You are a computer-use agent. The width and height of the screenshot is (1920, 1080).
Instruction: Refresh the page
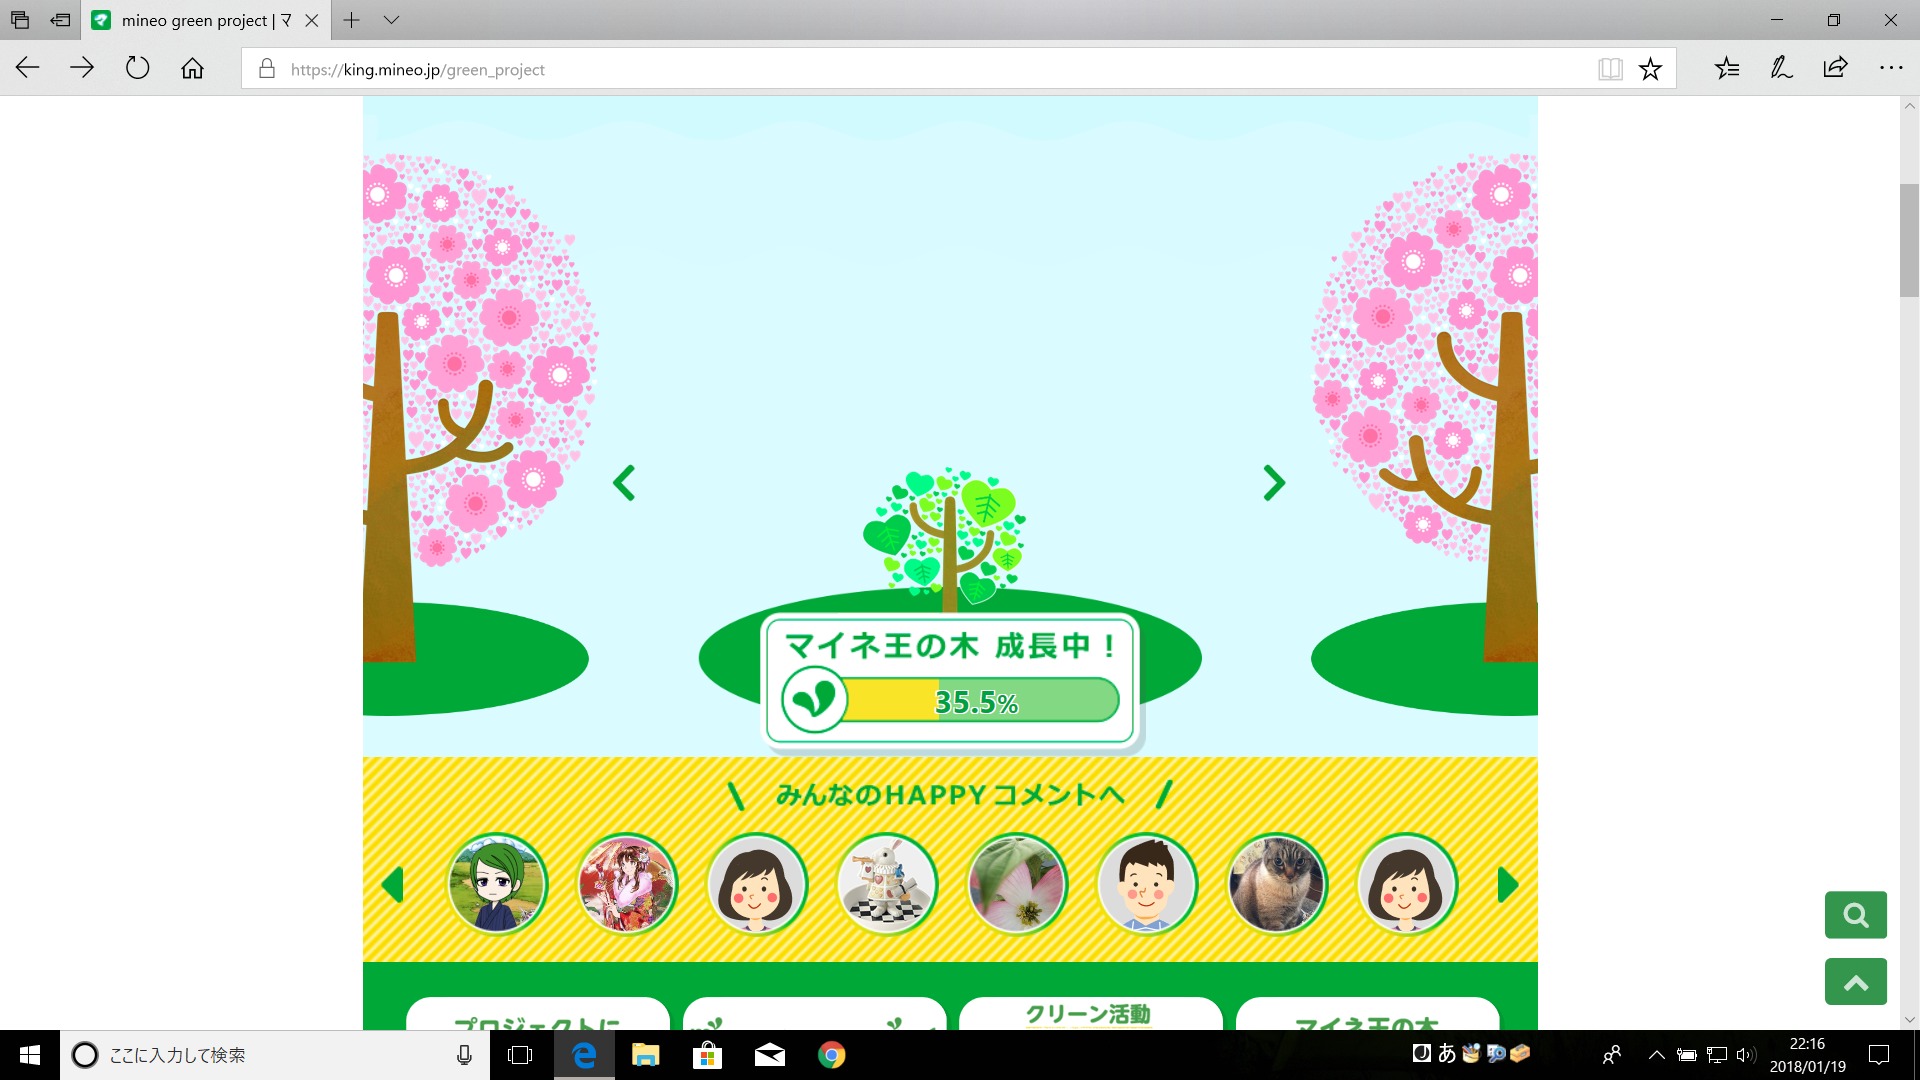pos(137,68)
